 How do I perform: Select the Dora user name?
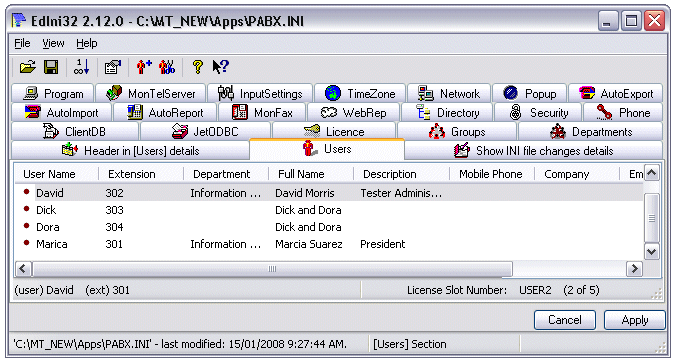[x=47, y=227]
